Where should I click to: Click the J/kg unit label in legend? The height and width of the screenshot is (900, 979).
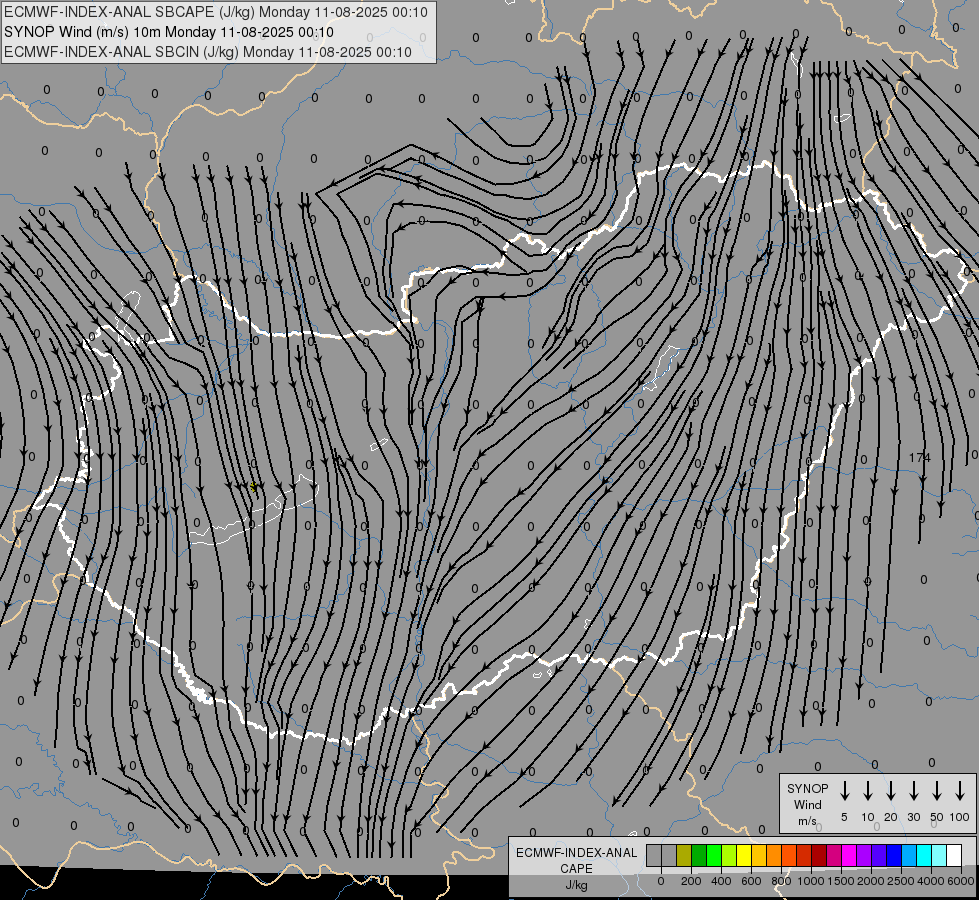(x=576, y=885)
